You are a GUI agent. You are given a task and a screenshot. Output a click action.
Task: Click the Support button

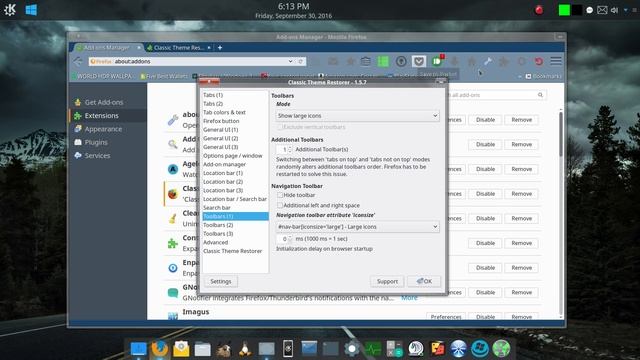pos(387,281)
